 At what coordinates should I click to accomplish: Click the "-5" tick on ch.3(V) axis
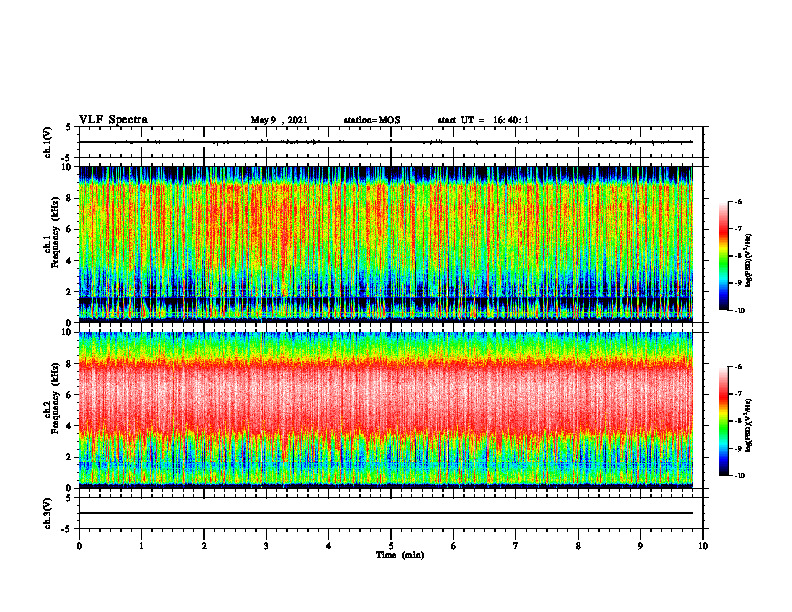point(66,529)
